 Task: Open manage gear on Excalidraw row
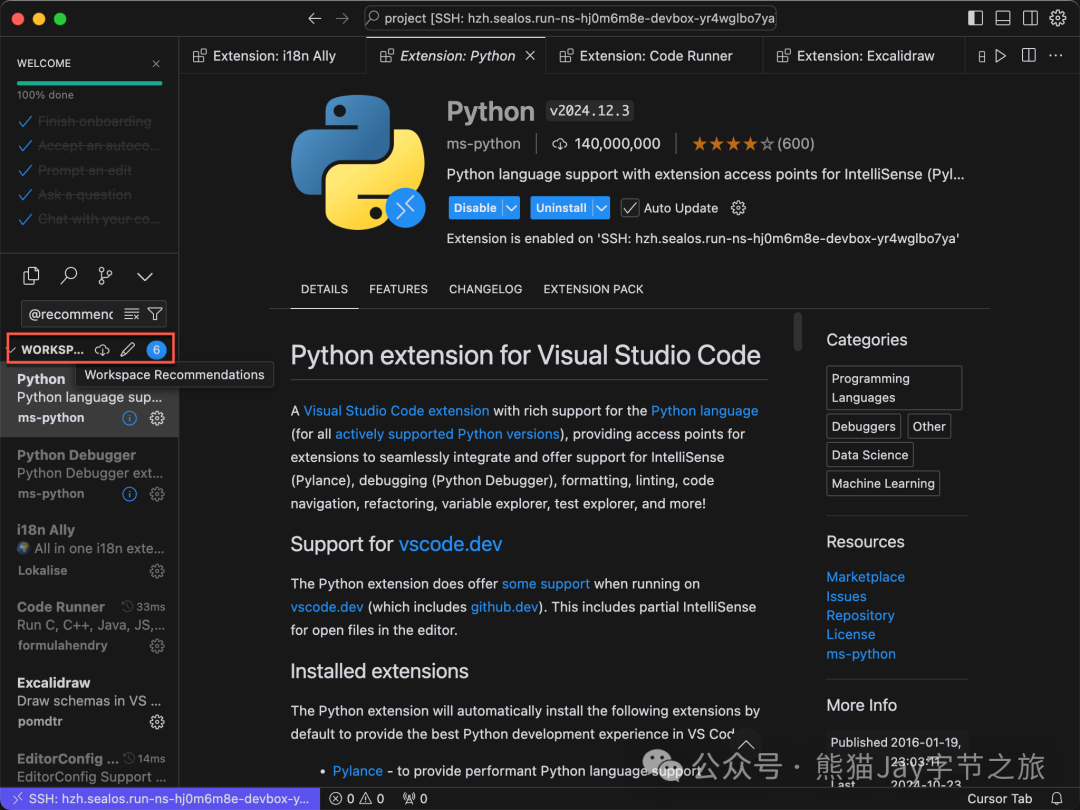coord(157,722)
